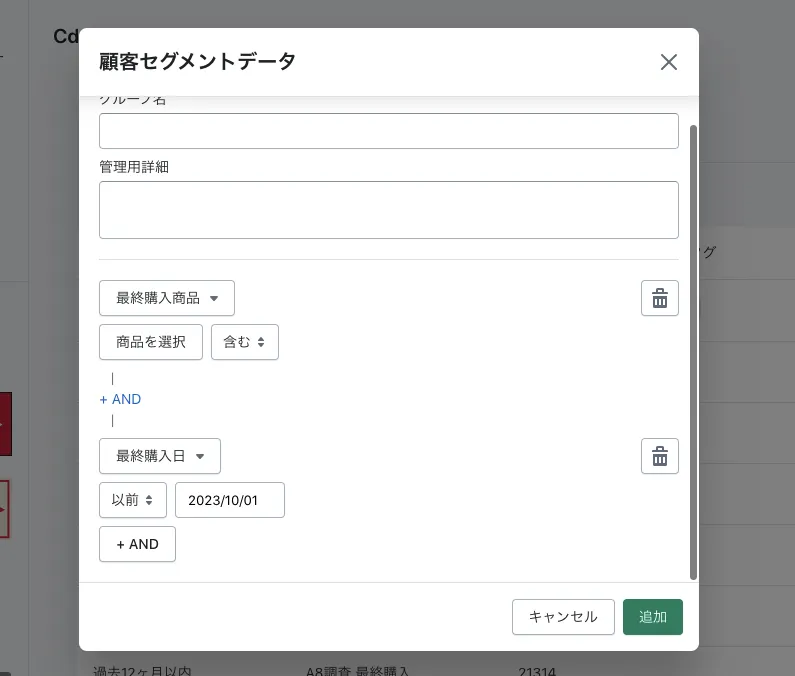Close the 顧客セグメントデータ dialog with the X
This screenshot has width=795, height=676.
(669, 62)
